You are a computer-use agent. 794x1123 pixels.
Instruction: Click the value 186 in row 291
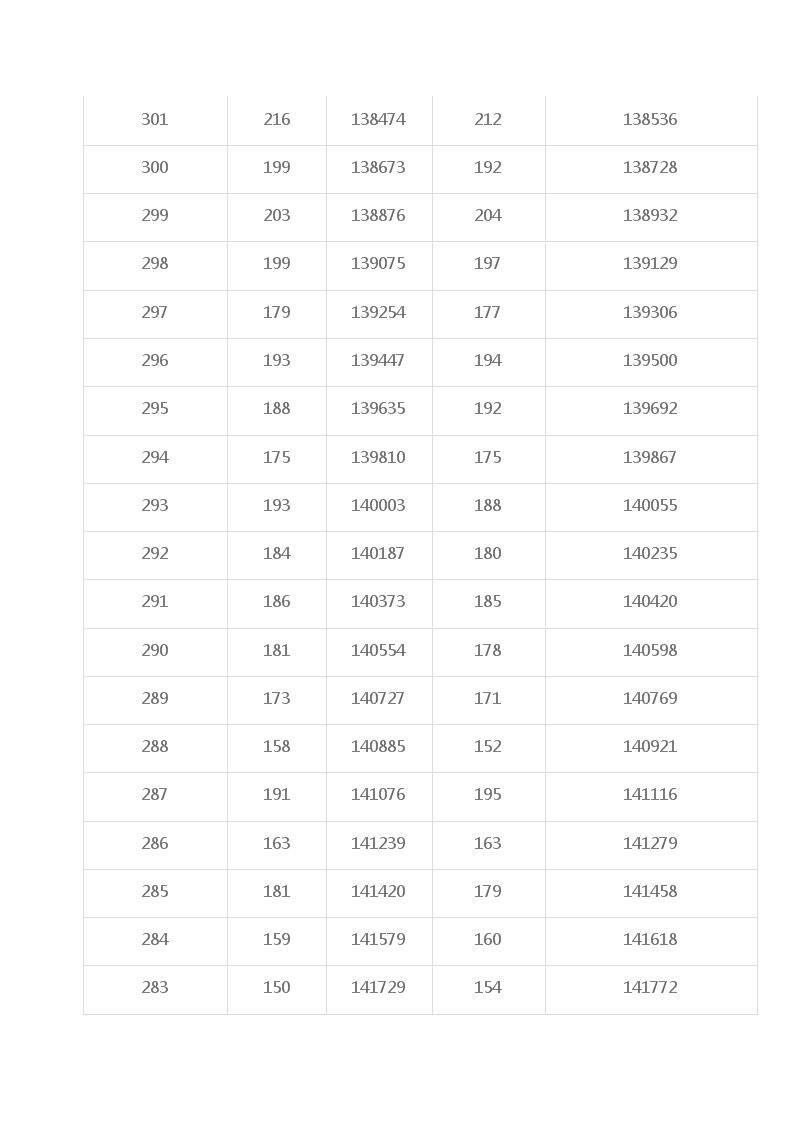[276, 602]
